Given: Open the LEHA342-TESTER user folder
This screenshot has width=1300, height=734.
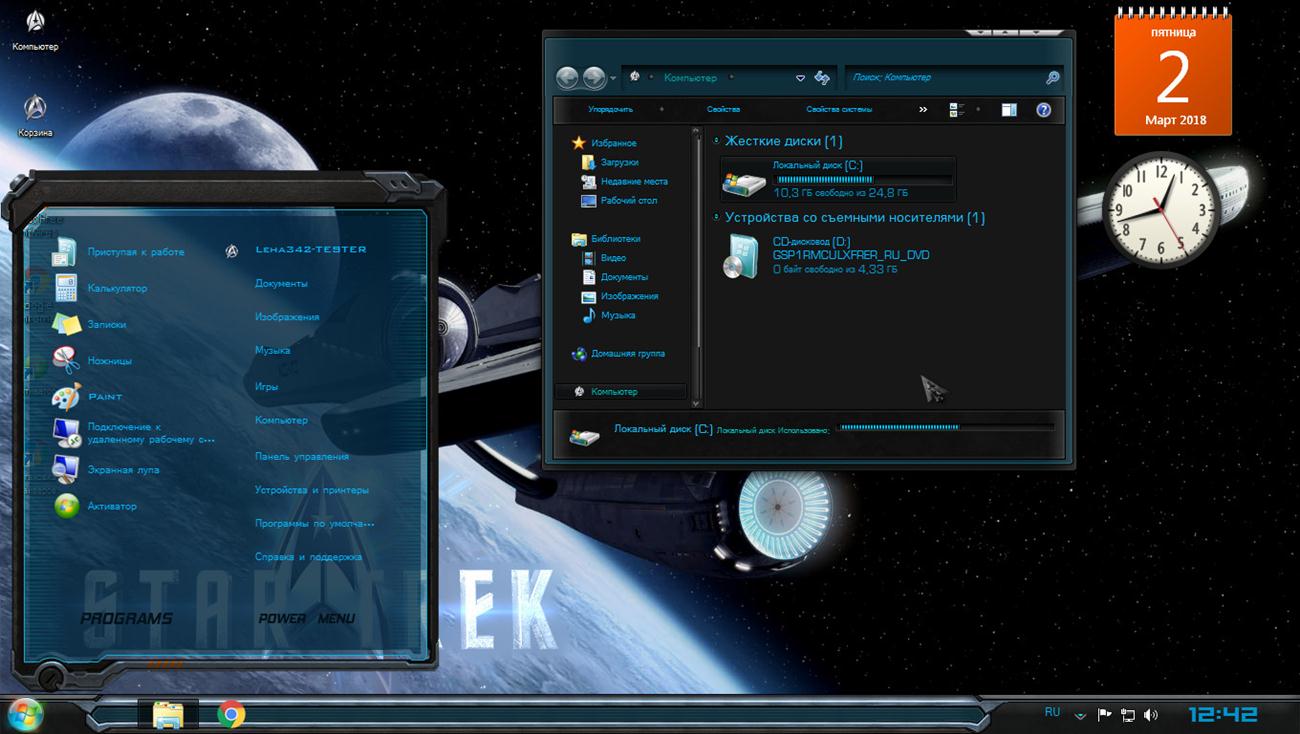Looking at the screenshot, I should [311, 249].
